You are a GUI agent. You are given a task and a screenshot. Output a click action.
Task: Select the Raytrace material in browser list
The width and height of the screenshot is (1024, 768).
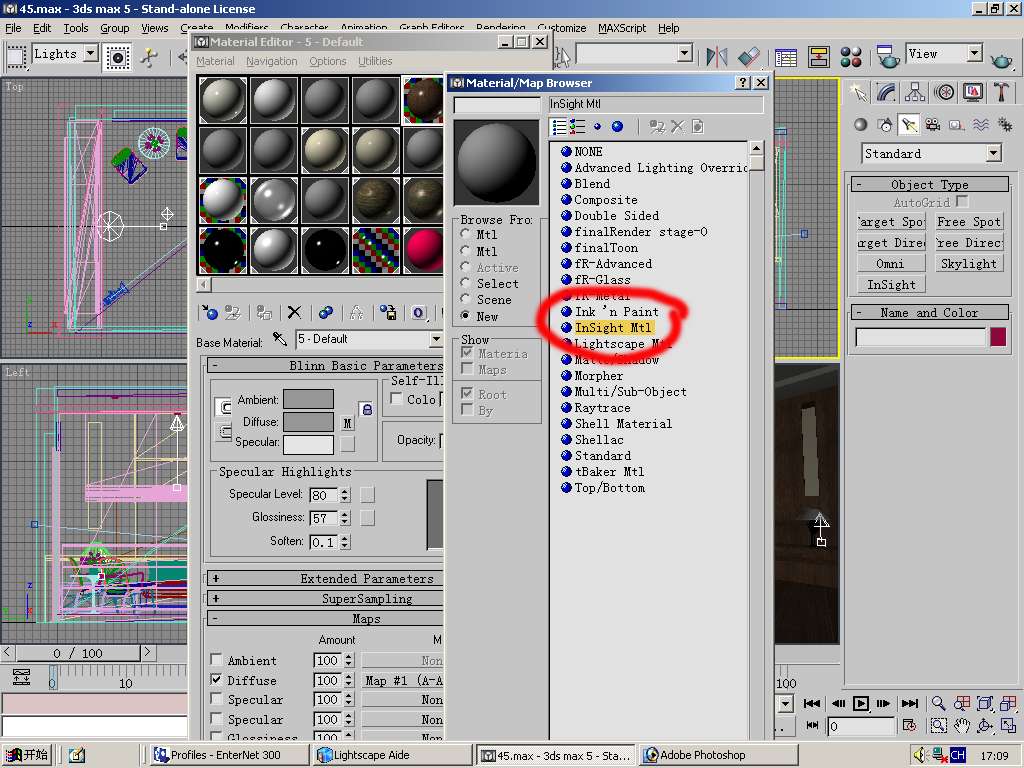[601, 408]
